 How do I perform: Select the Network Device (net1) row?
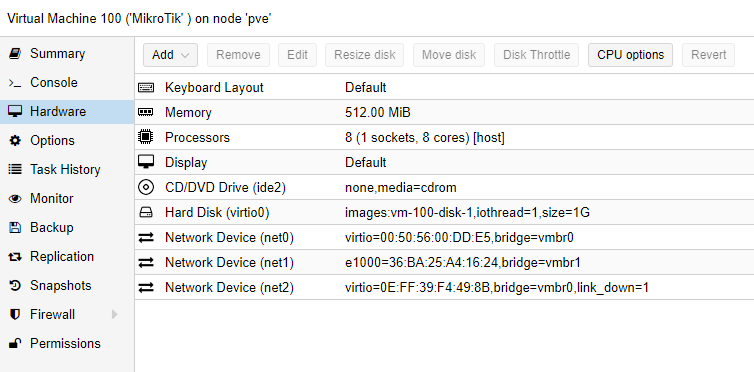[444, 262]
